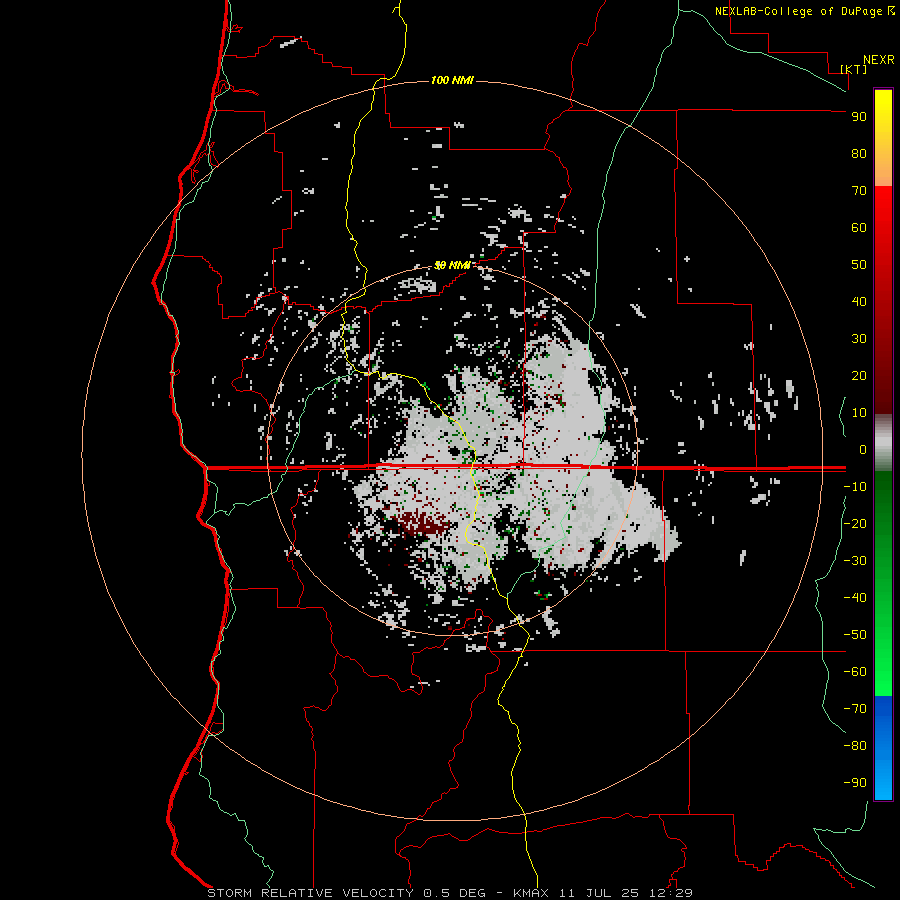Click the blue bottom segment of the color bar

click(883, 748)
